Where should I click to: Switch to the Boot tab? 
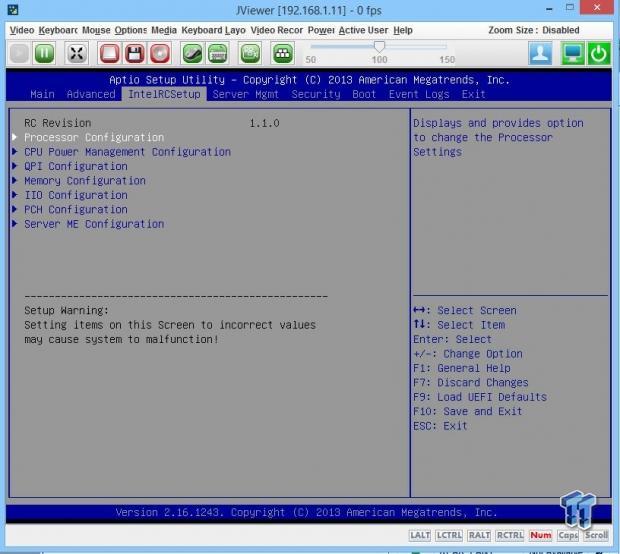[x=364, y=94]
